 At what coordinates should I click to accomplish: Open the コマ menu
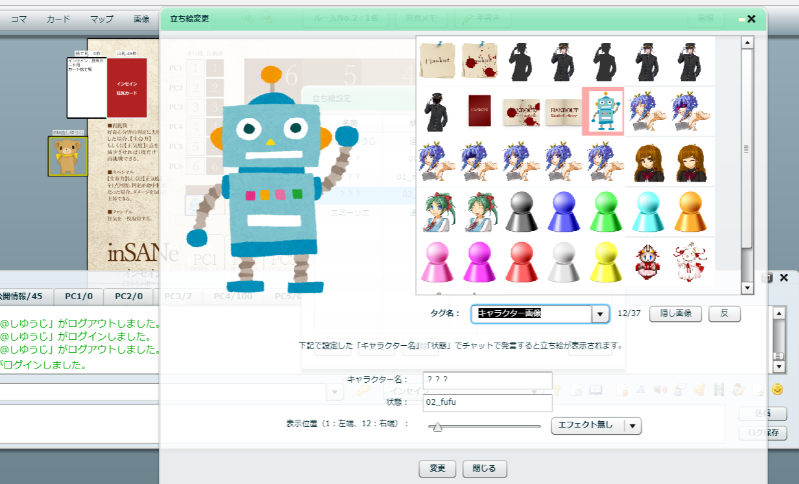pyautogui.click(x=19, y=19)
